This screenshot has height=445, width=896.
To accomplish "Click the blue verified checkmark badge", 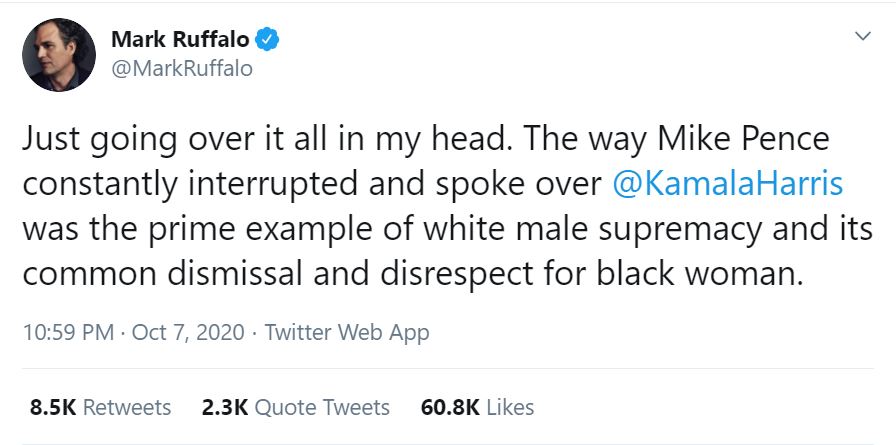I will click(267, 40).
